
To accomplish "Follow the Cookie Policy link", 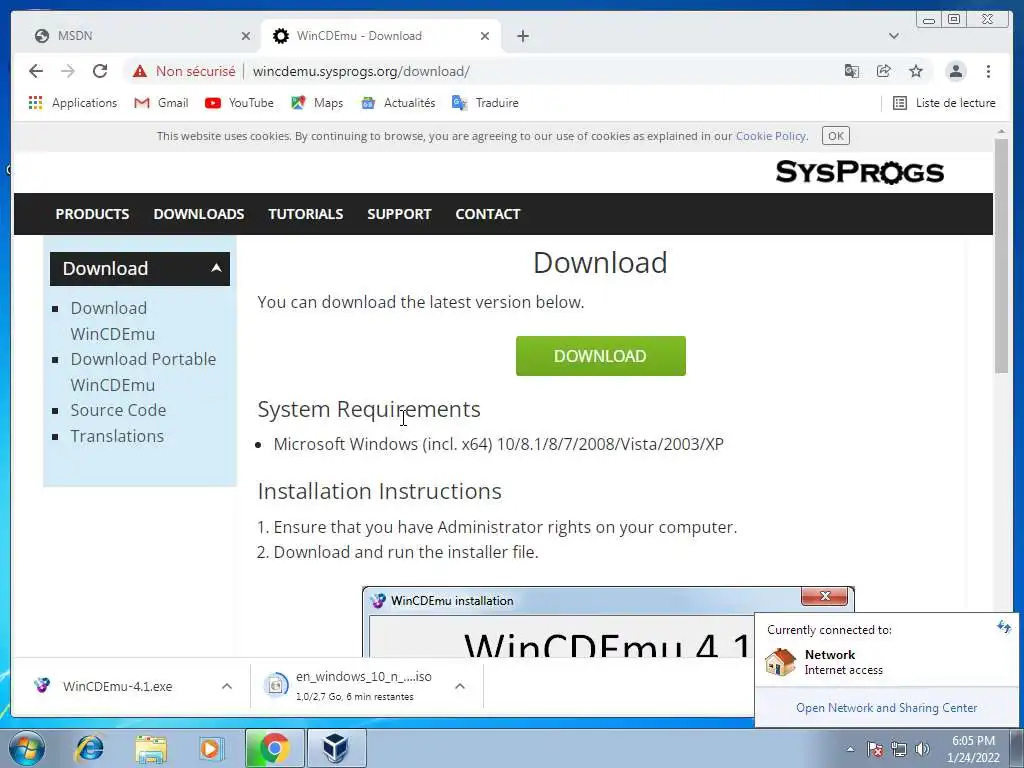I will point(771,136).
